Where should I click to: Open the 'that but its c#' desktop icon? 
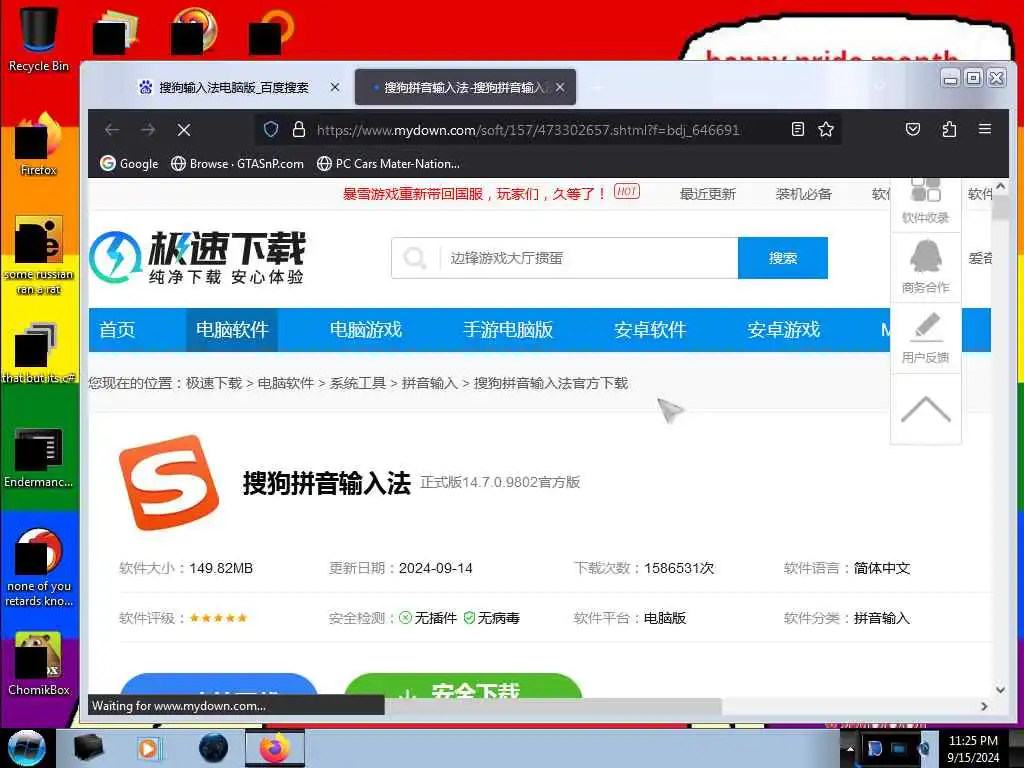39,353
